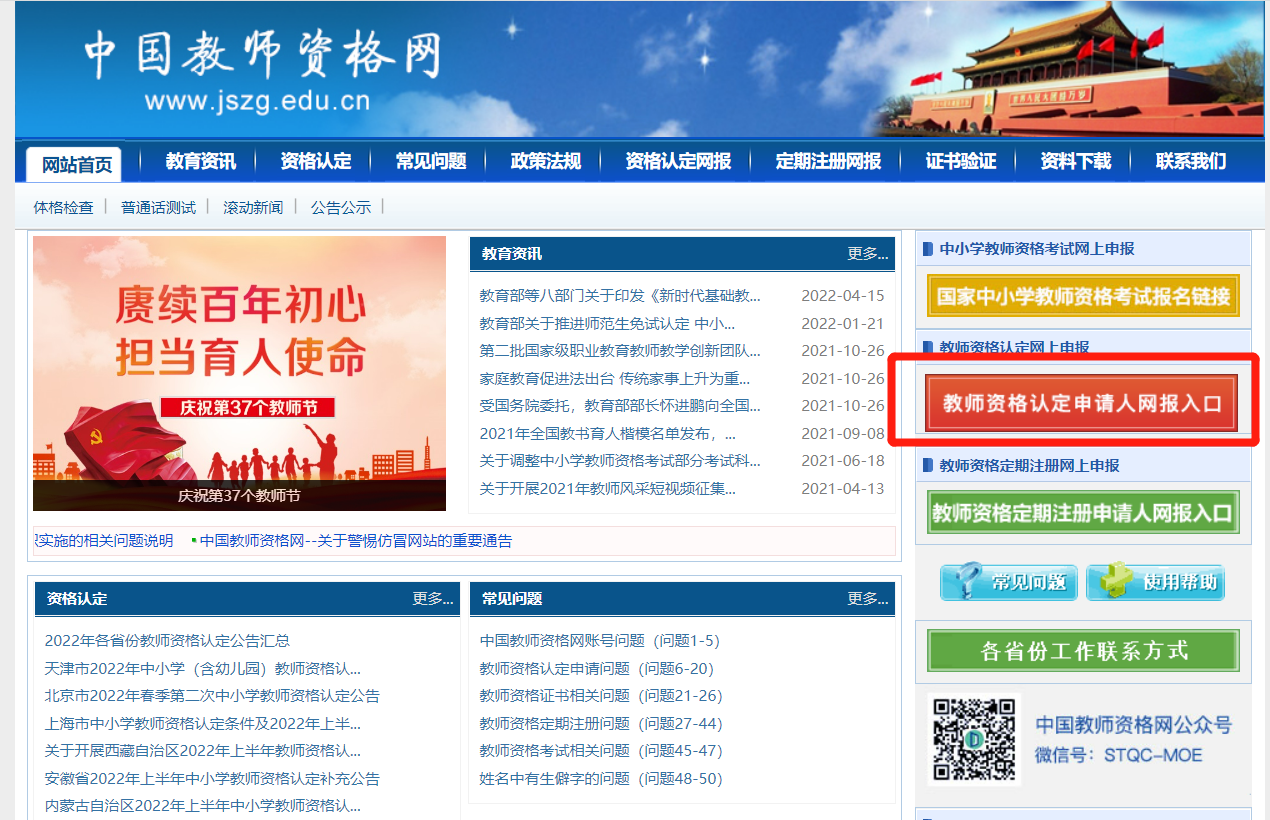Go to 资料下载 in the navigation bar
Screen dimensions: 1270x820
tap(1075, 161)
